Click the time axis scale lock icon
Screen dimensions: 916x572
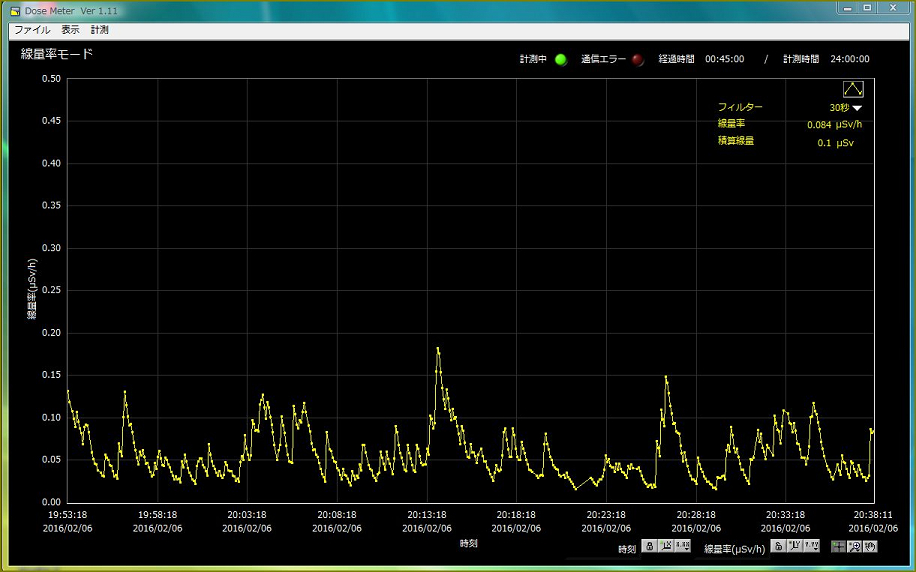pyautogui.click(x=649, y=546)
